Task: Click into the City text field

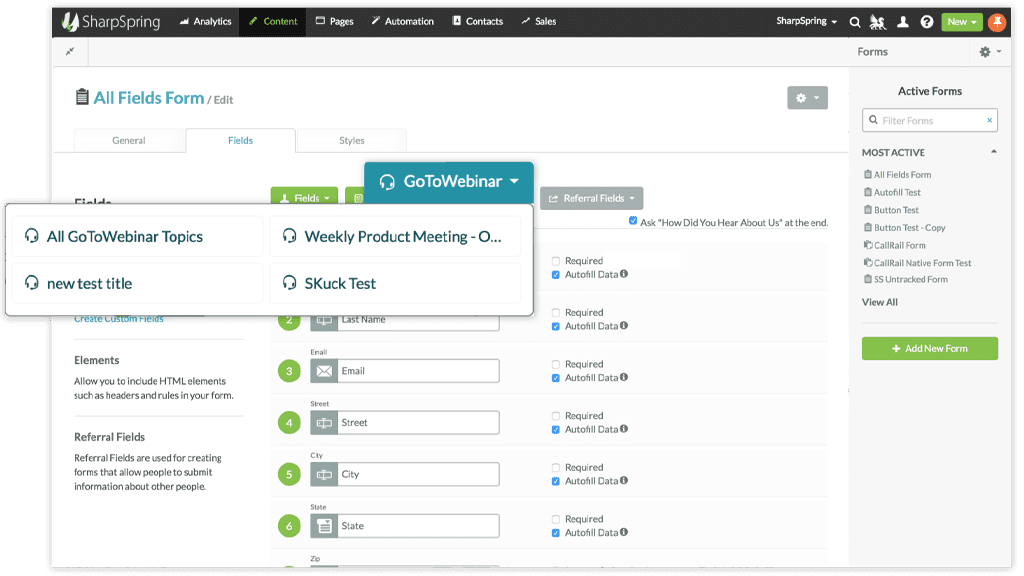Action: (x=418, y=474)
